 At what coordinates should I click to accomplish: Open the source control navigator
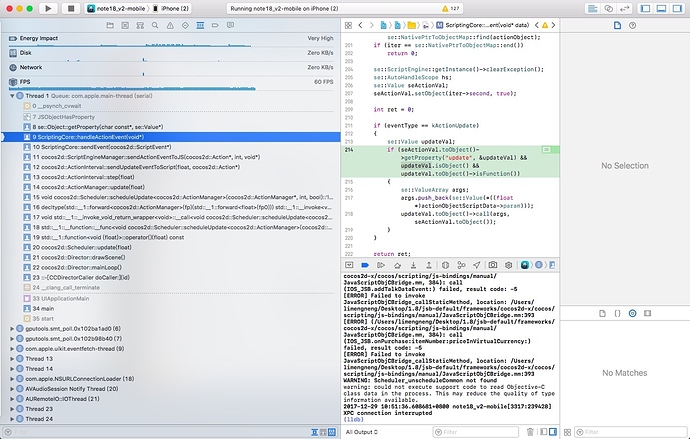[x=125, y=26]
